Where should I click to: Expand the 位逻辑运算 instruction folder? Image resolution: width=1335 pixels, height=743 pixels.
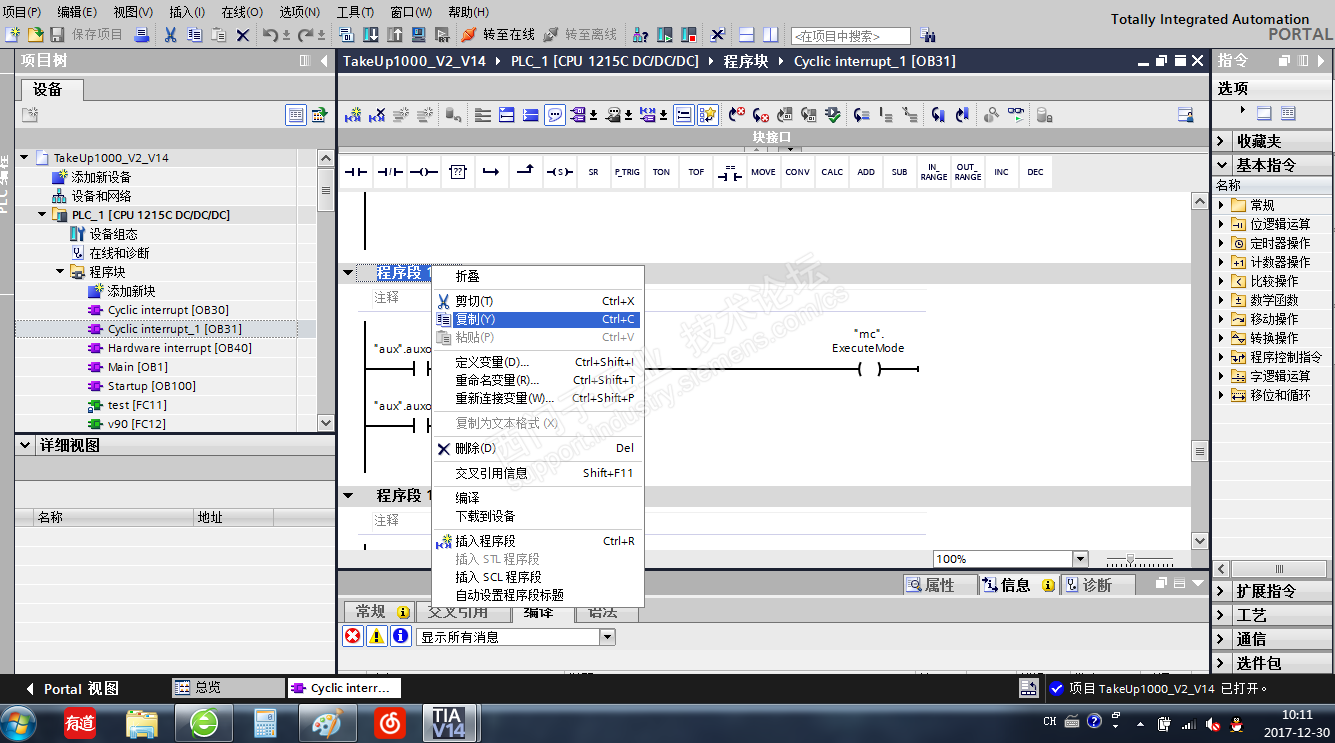pos(1221,224)
